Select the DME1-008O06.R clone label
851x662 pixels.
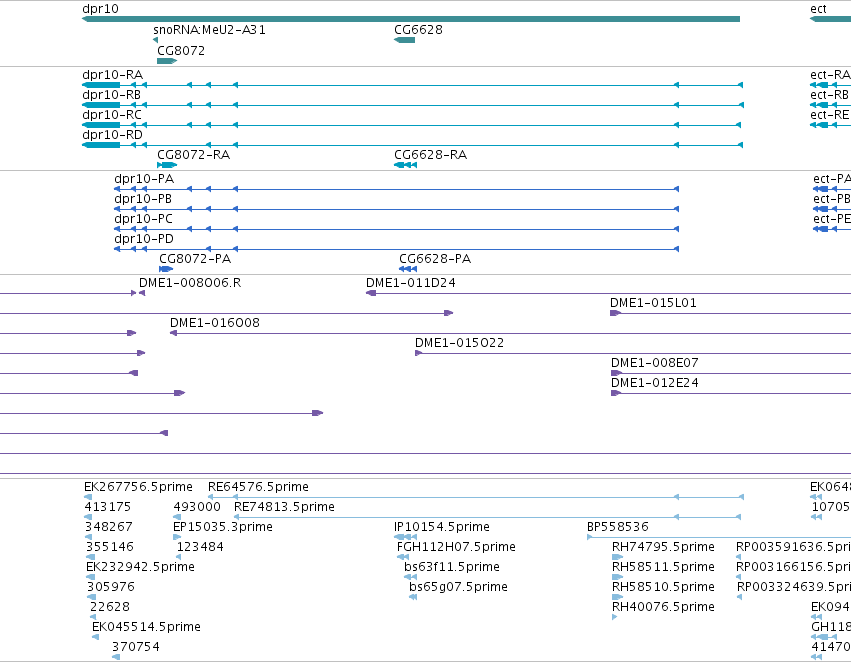(190, 283)
